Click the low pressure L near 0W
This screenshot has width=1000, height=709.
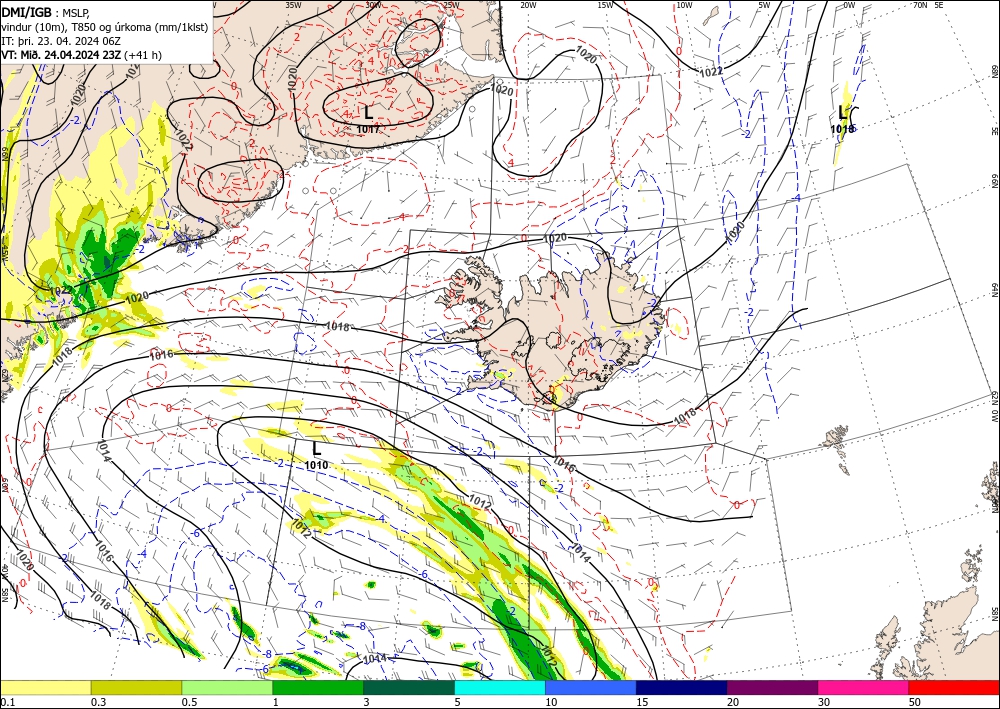point(842,113)
